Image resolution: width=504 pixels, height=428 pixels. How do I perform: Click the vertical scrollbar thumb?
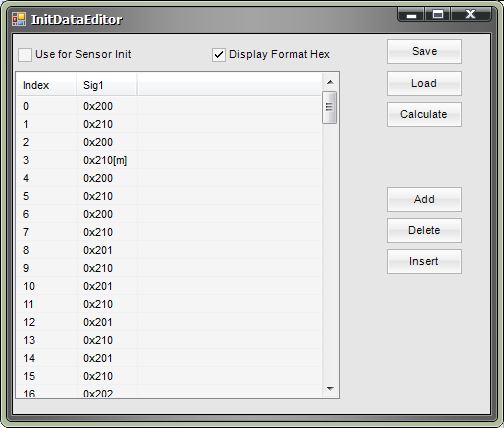pyautogui.click(x=330, y=108)
